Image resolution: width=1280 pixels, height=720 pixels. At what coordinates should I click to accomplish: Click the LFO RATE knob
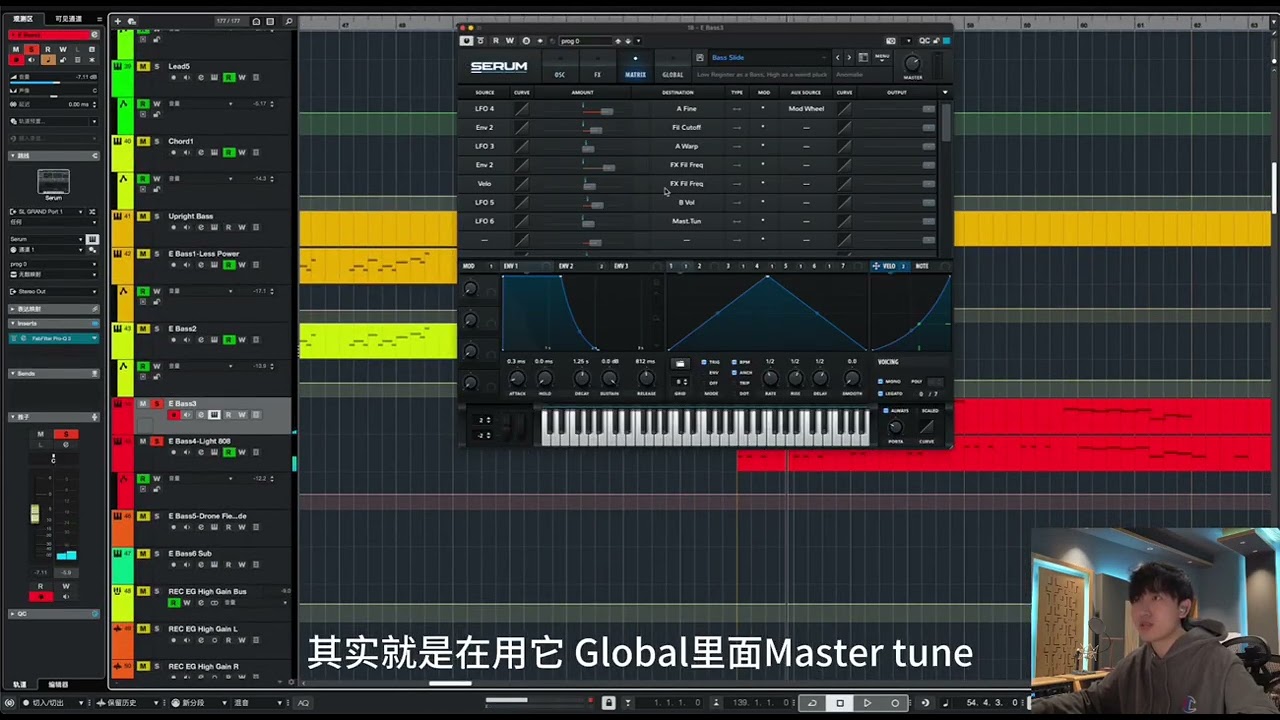coord(770,379)
